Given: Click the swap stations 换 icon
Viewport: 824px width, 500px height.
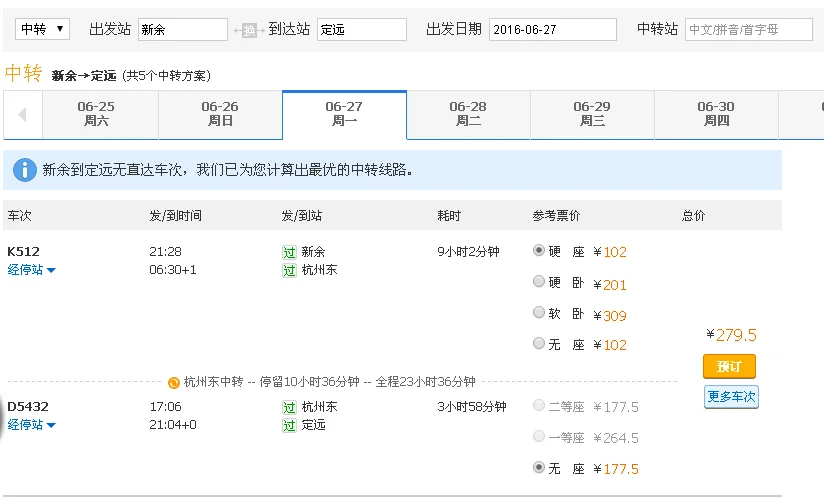Looking at the screenshot, I should pos(249,30).
